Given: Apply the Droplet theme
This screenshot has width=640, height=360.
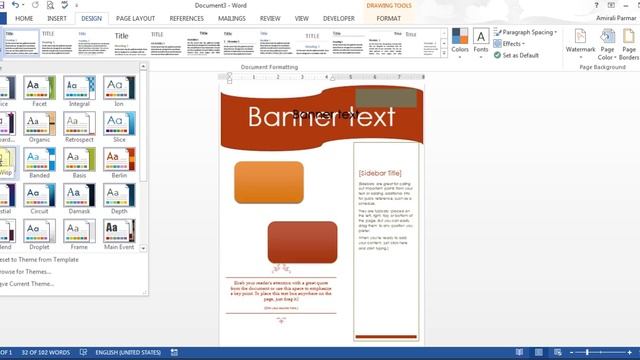Looking at the screenshot, I should [x=39, y=235].
